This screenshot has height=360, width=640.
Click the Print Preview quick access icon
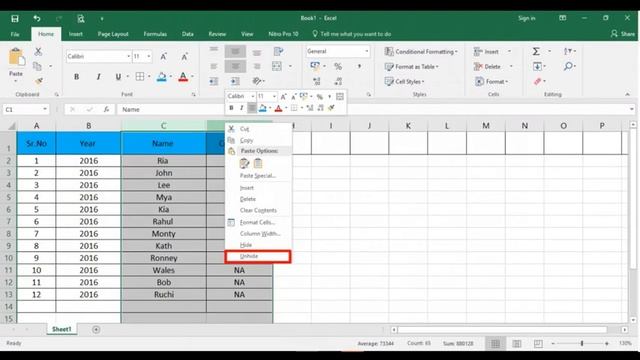coord(81,18)
